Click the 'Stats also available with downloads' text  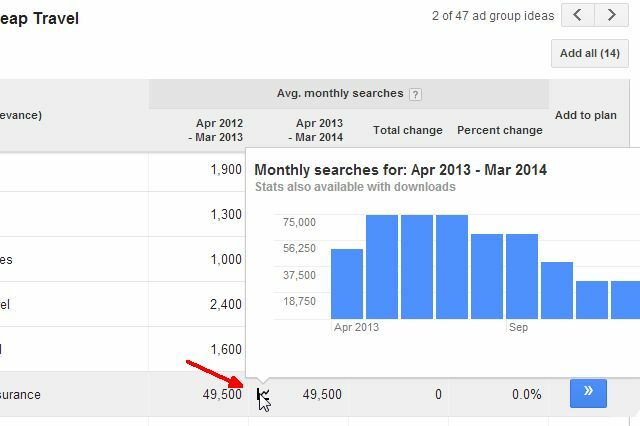355,187
